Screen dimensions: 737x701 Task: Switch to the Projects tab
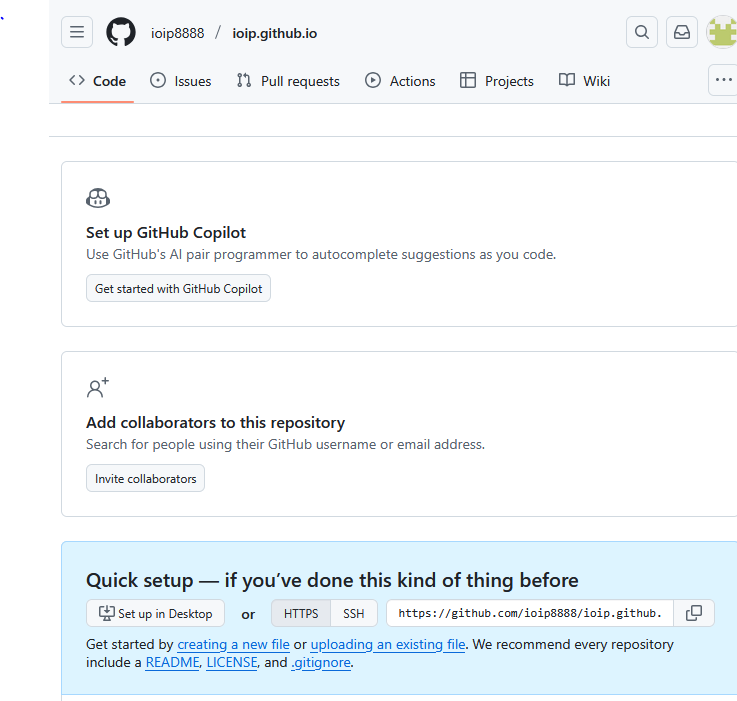tap(497, 81)
